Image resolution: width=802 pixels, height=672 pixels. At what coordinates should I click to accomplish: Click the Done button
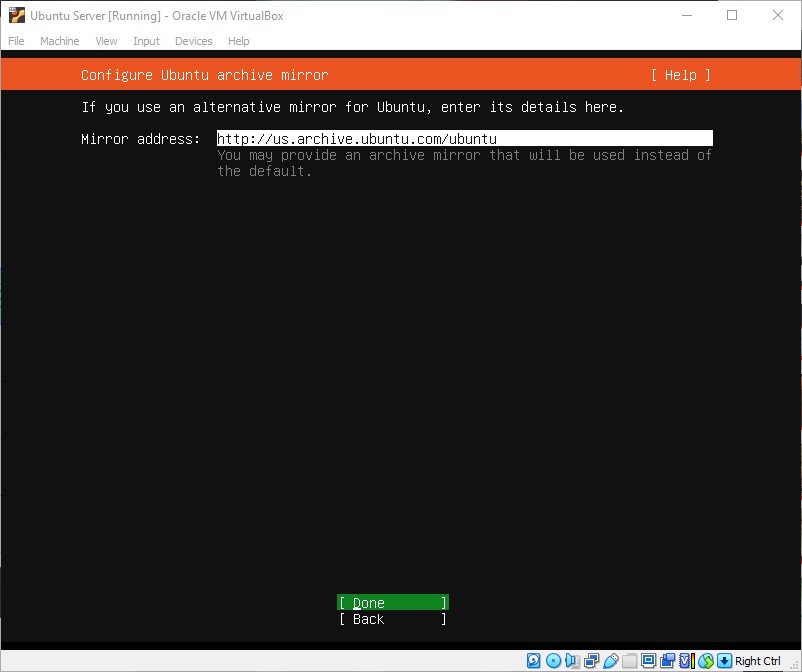393,602
